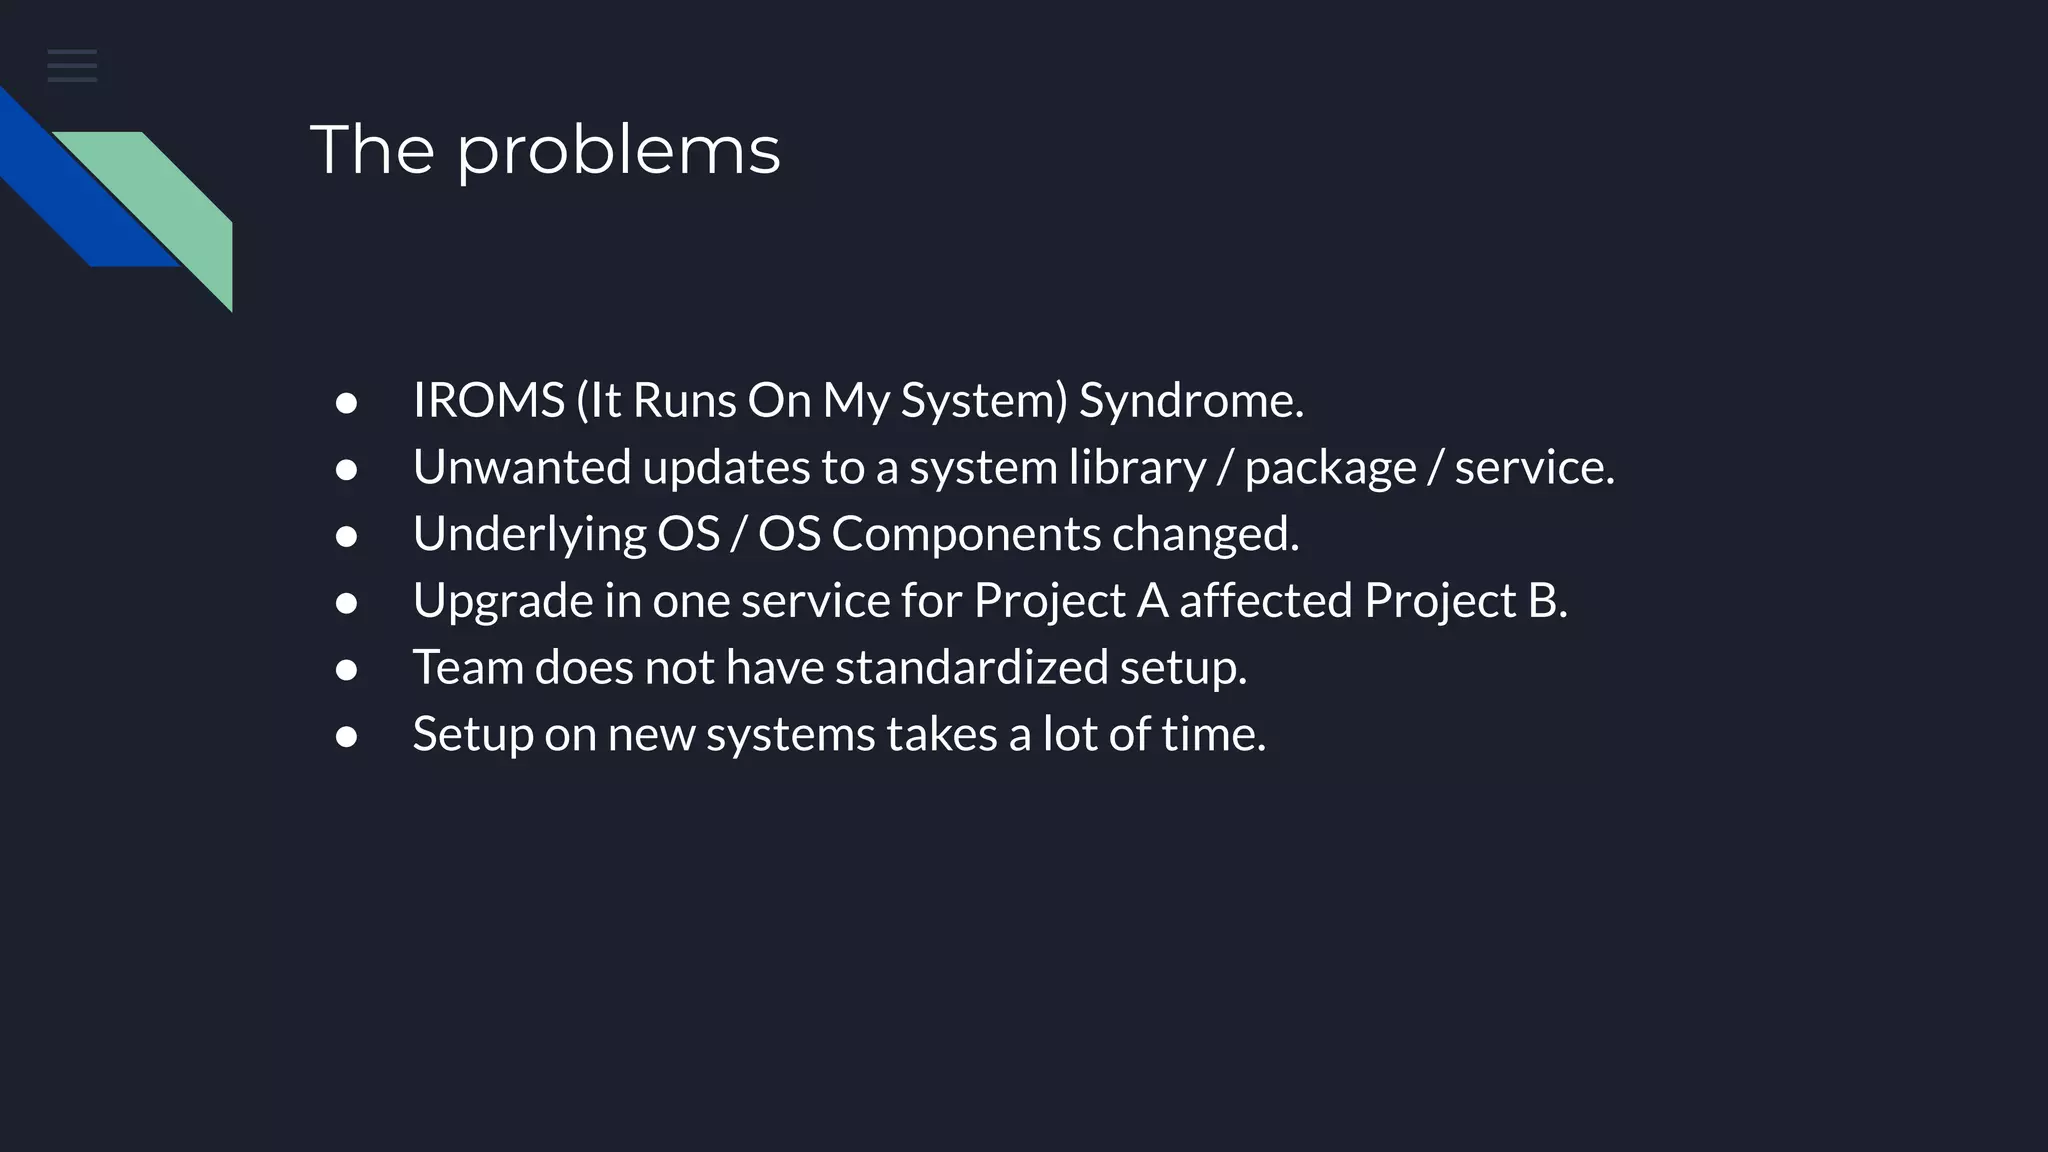Click the Team standardized setup text

pyautogui.click(x=830, y=667)
